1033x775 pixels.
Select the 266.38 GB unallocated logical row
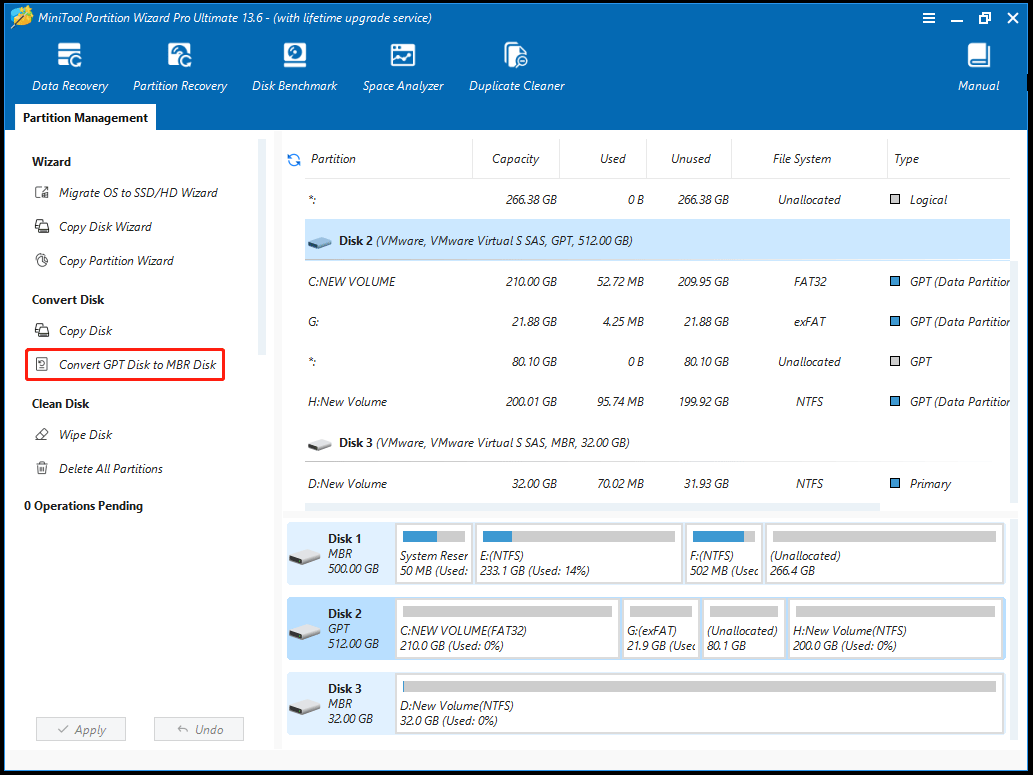[657, 200]
